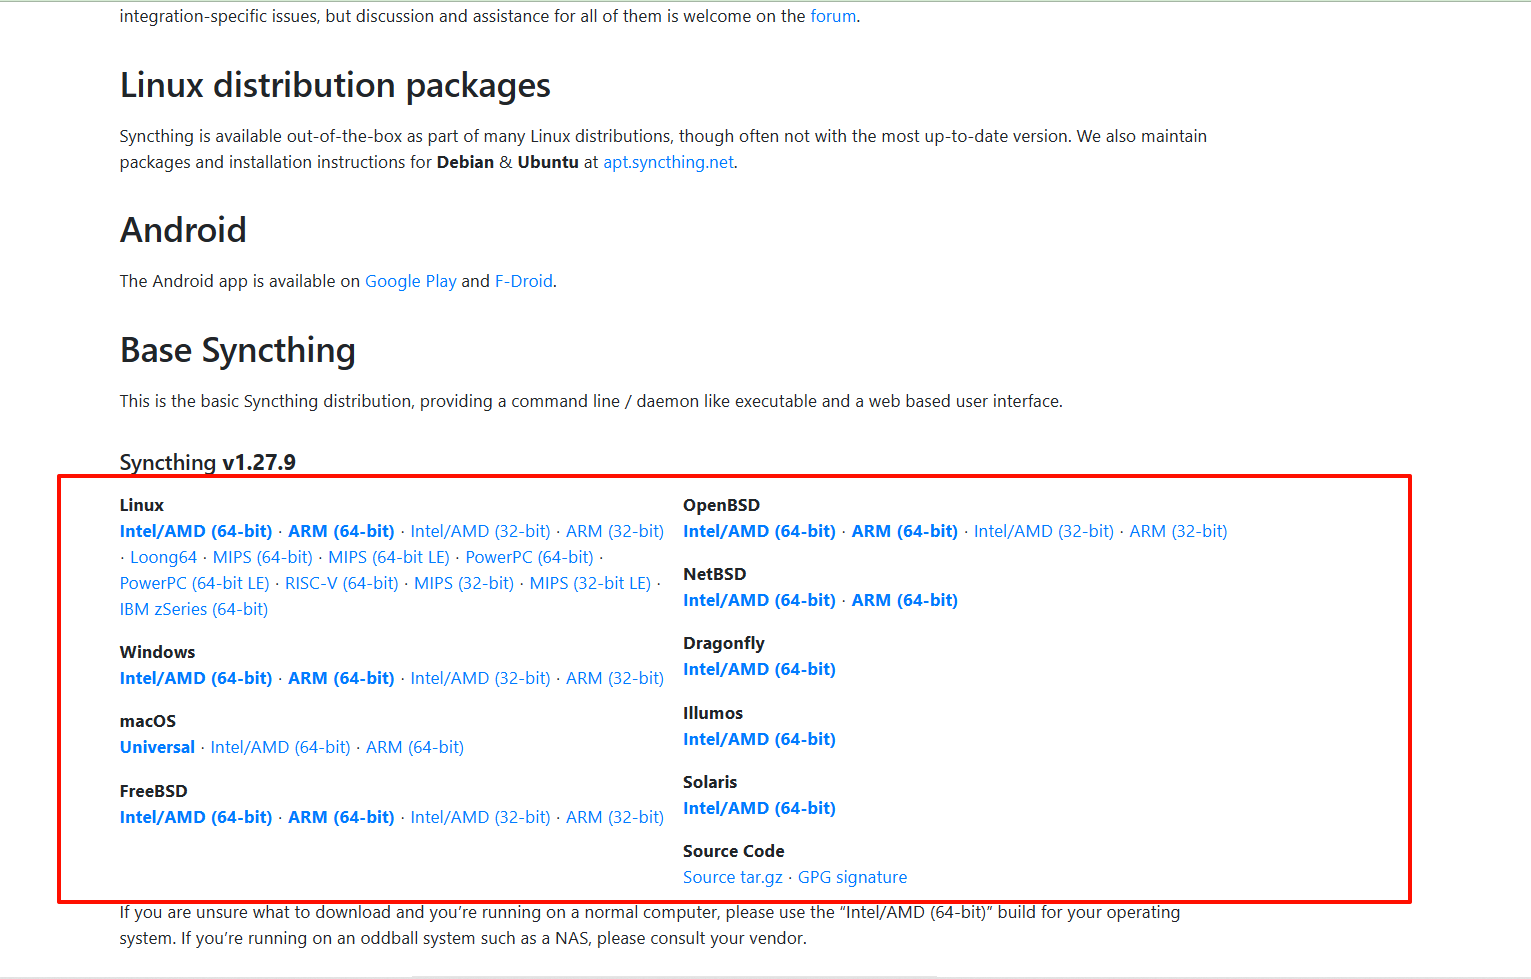Click the MIPS (32-bit LE) link
This screenshot has width=1531, height=979.
pos(590,583)
